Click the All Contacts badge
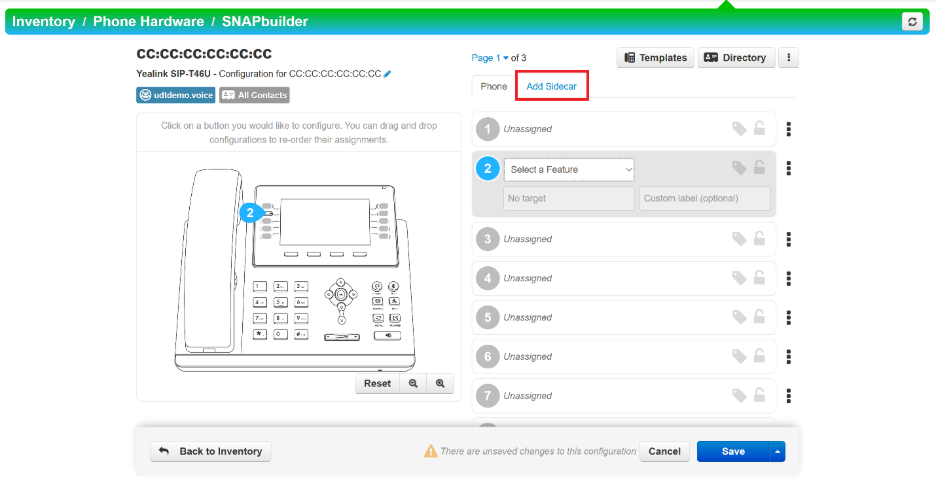 pyautogui.click(x=254, y=95)
